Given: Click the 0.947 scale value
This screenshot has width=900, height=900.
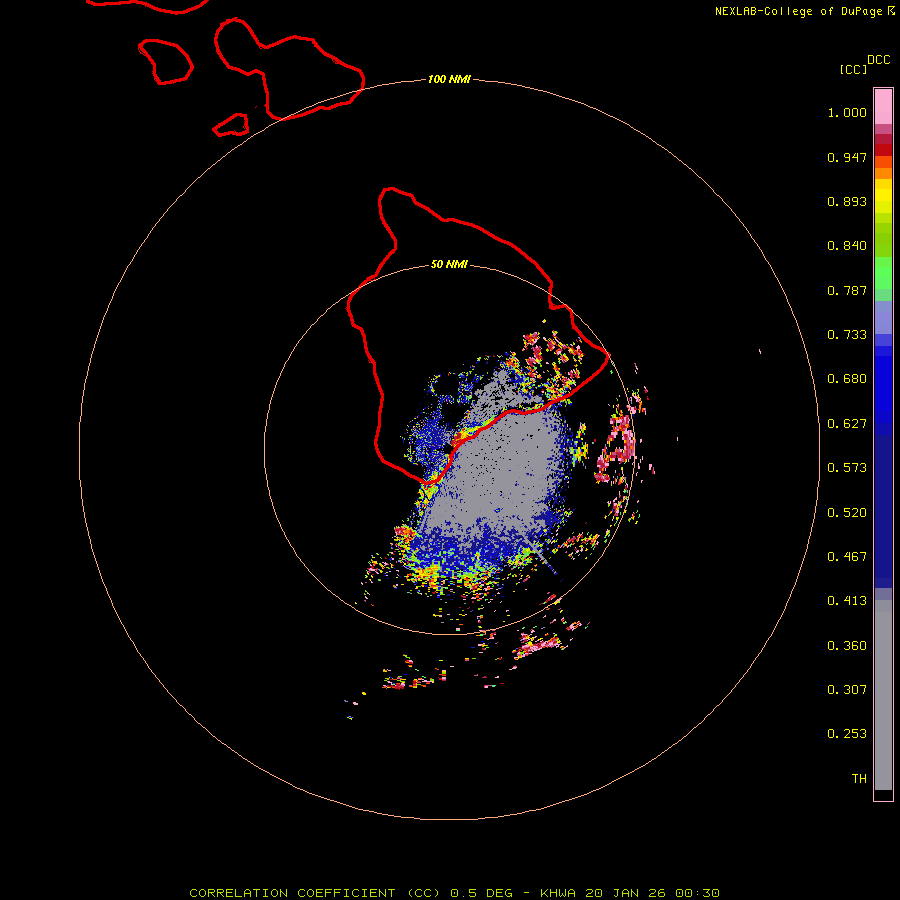Looking at the screenshot, I should tap(847, 157).
